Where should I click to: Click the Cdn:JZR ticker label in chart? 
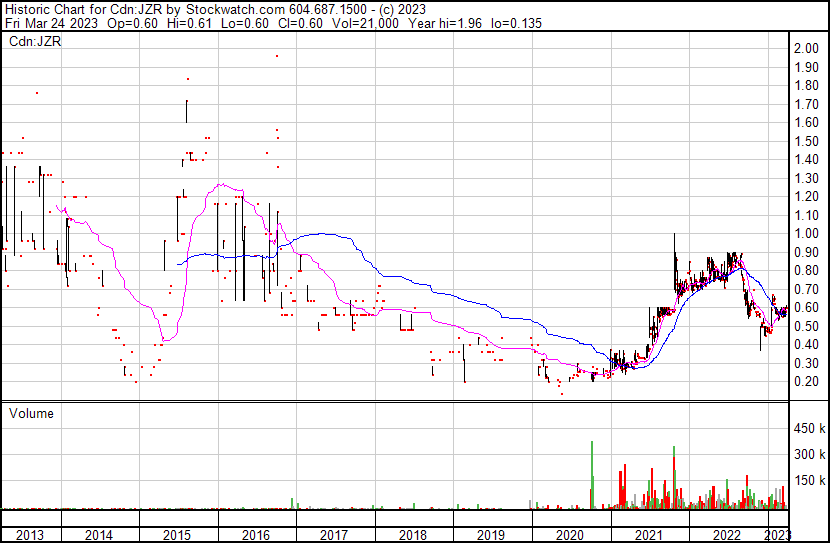(35, 42)
